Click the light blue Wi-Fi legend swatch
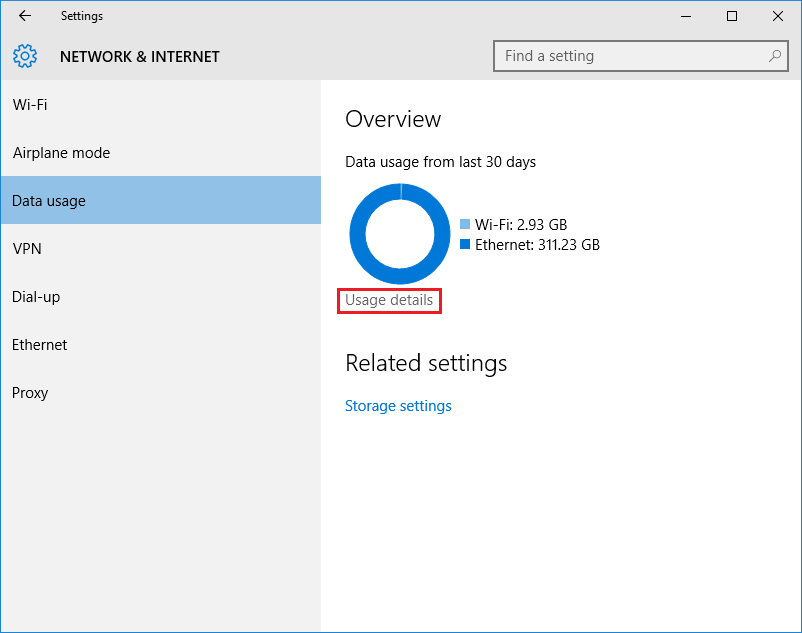The image size is (802, 633). click(465, 225)
